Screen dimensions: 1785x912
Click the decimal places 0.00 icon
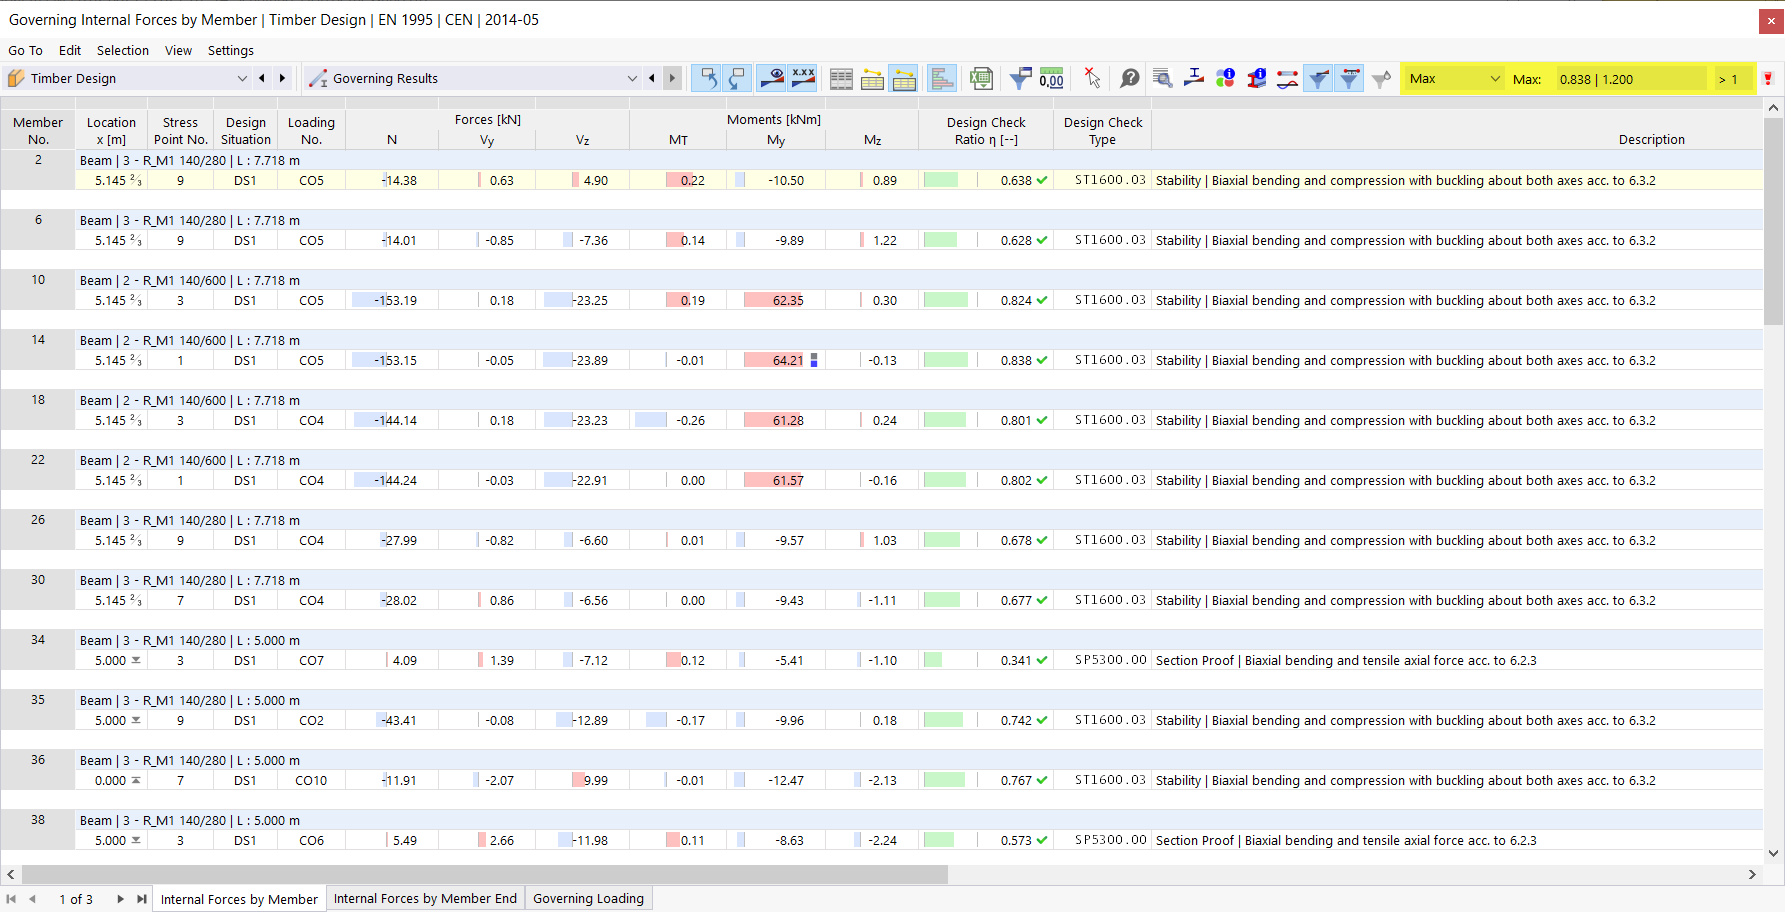tap(1051, 78)
